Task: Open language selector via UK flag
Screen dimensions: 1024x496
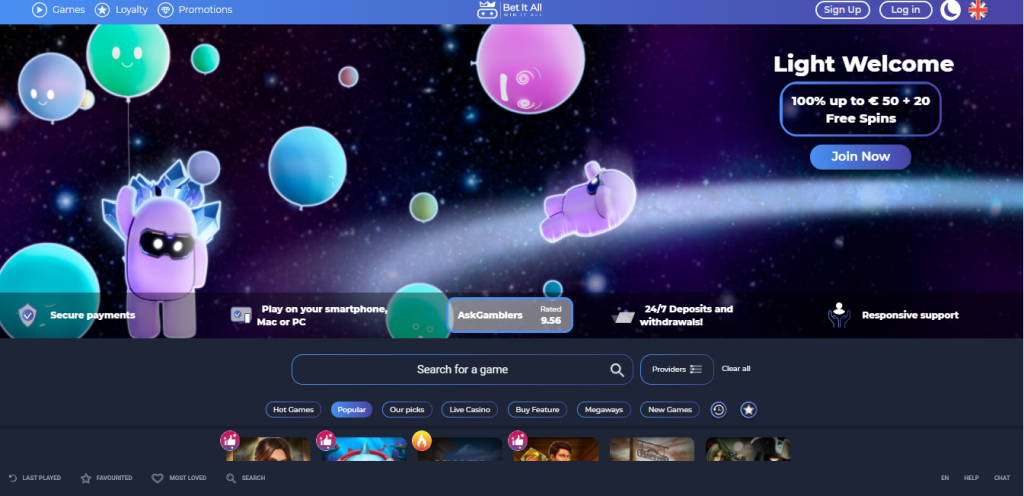Action: 978,10
